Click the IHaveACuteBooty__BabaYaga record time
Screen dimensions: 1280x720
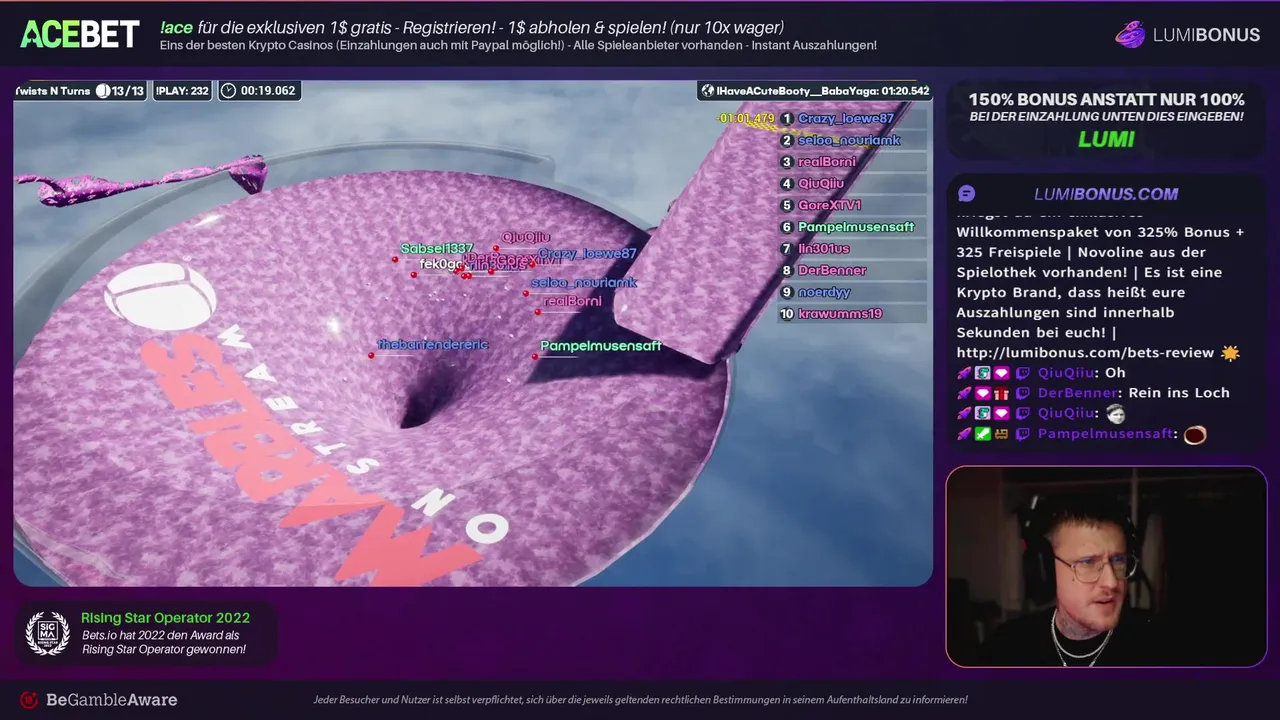click(x=815, y=91)
